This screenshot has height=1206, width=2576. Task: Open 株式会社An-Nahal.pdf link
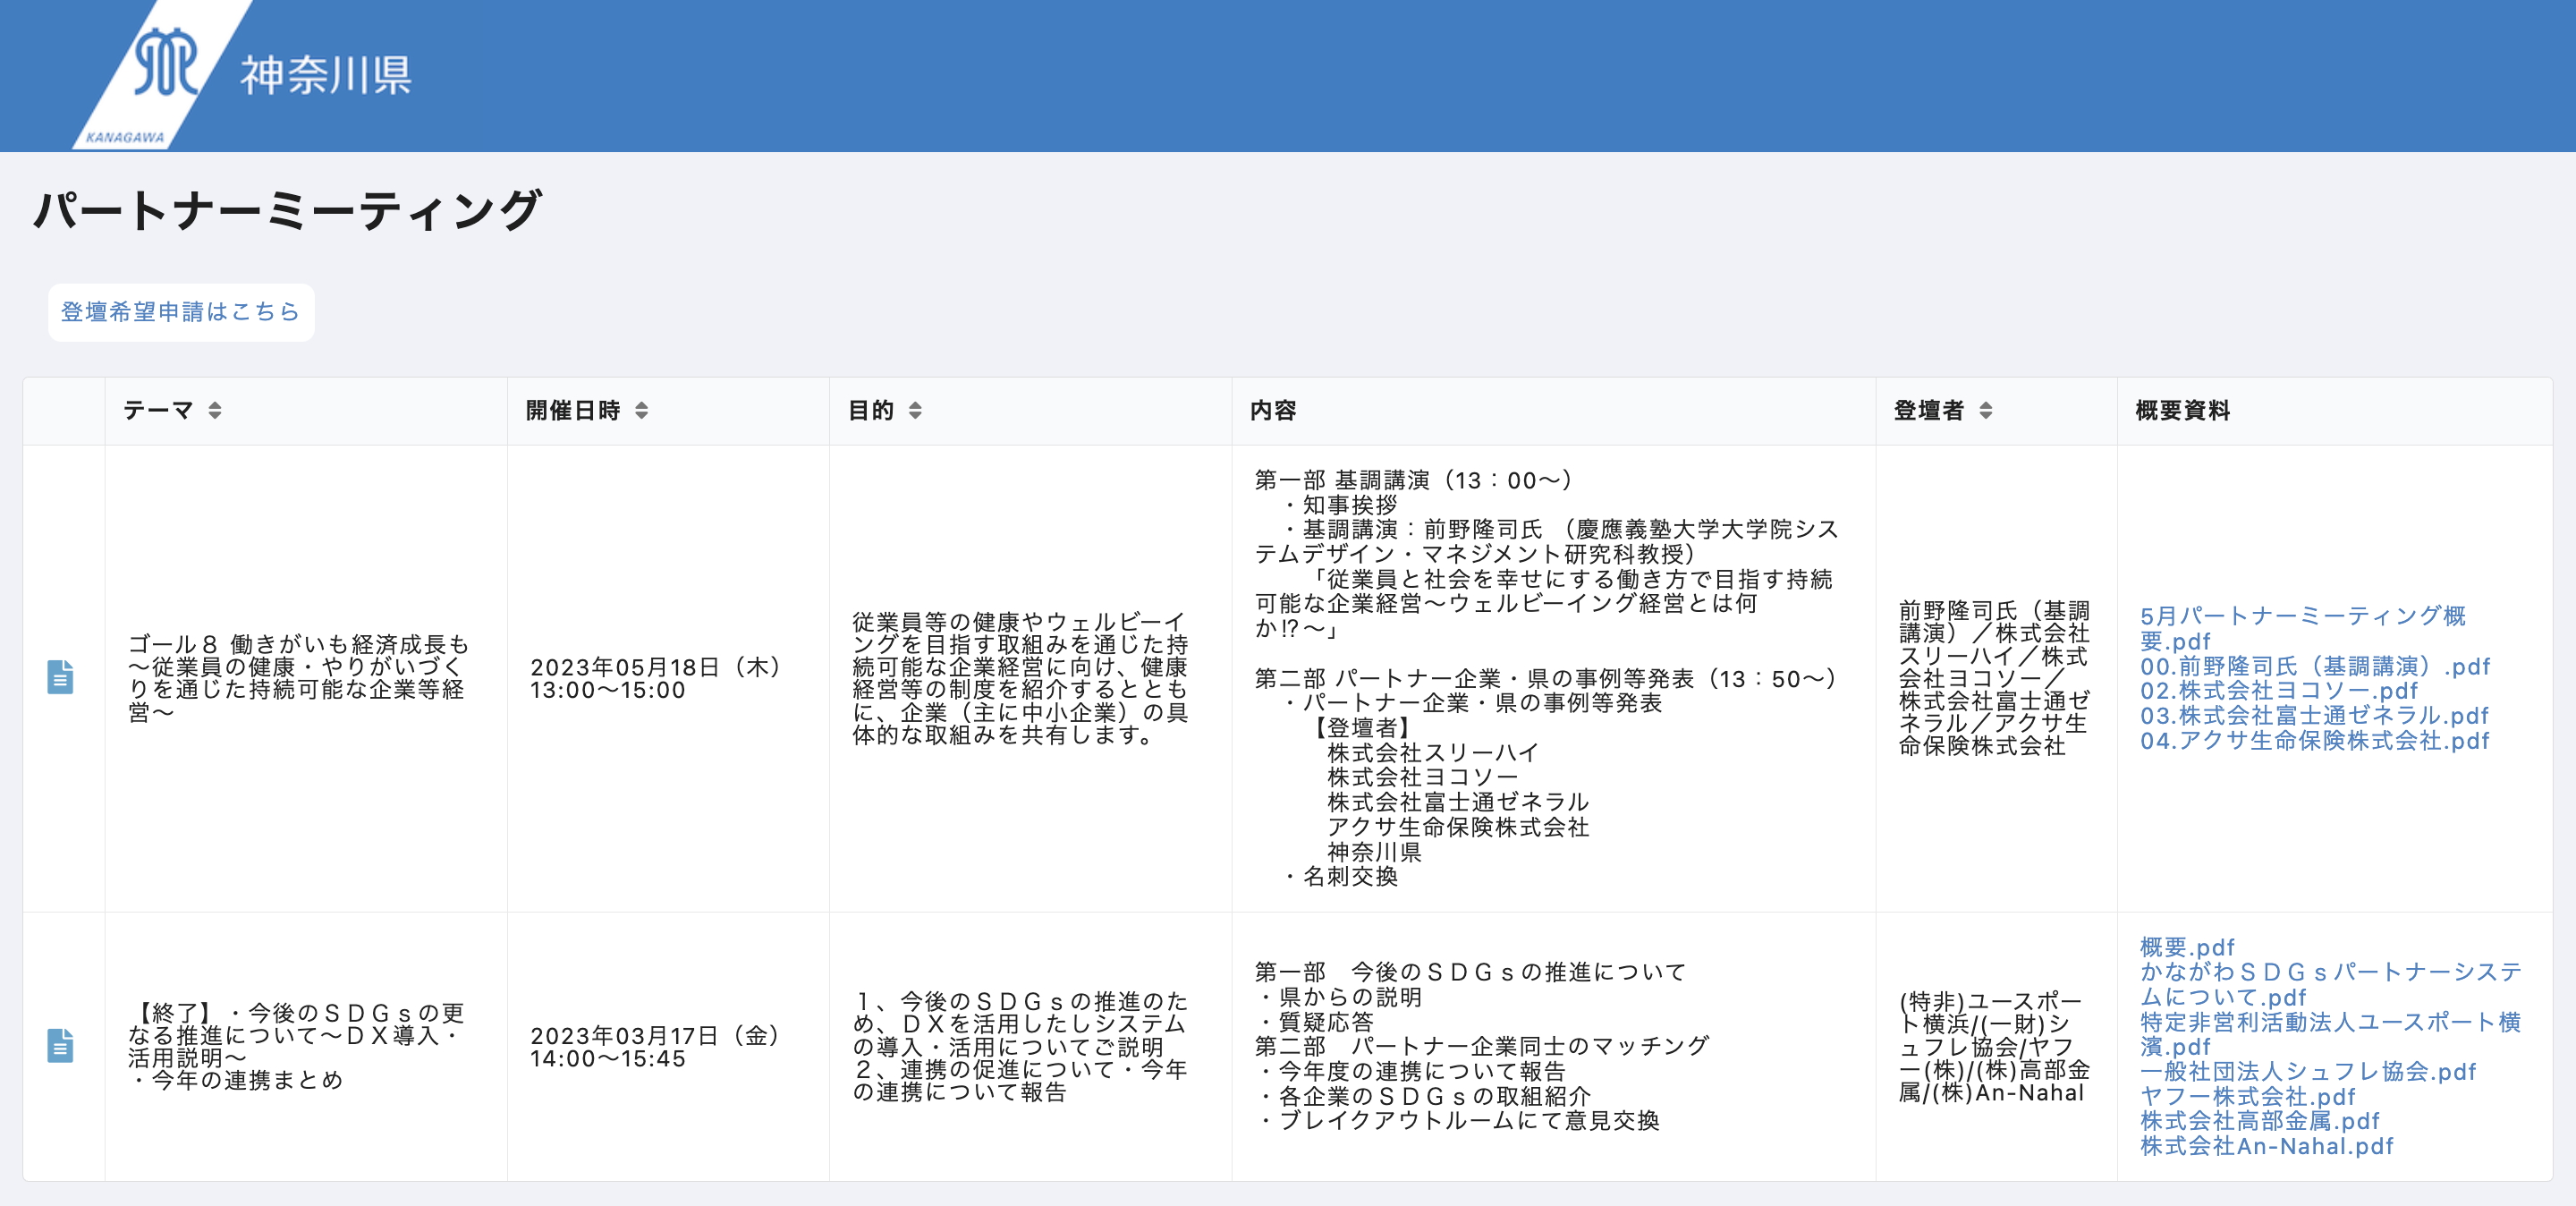2266,1146
